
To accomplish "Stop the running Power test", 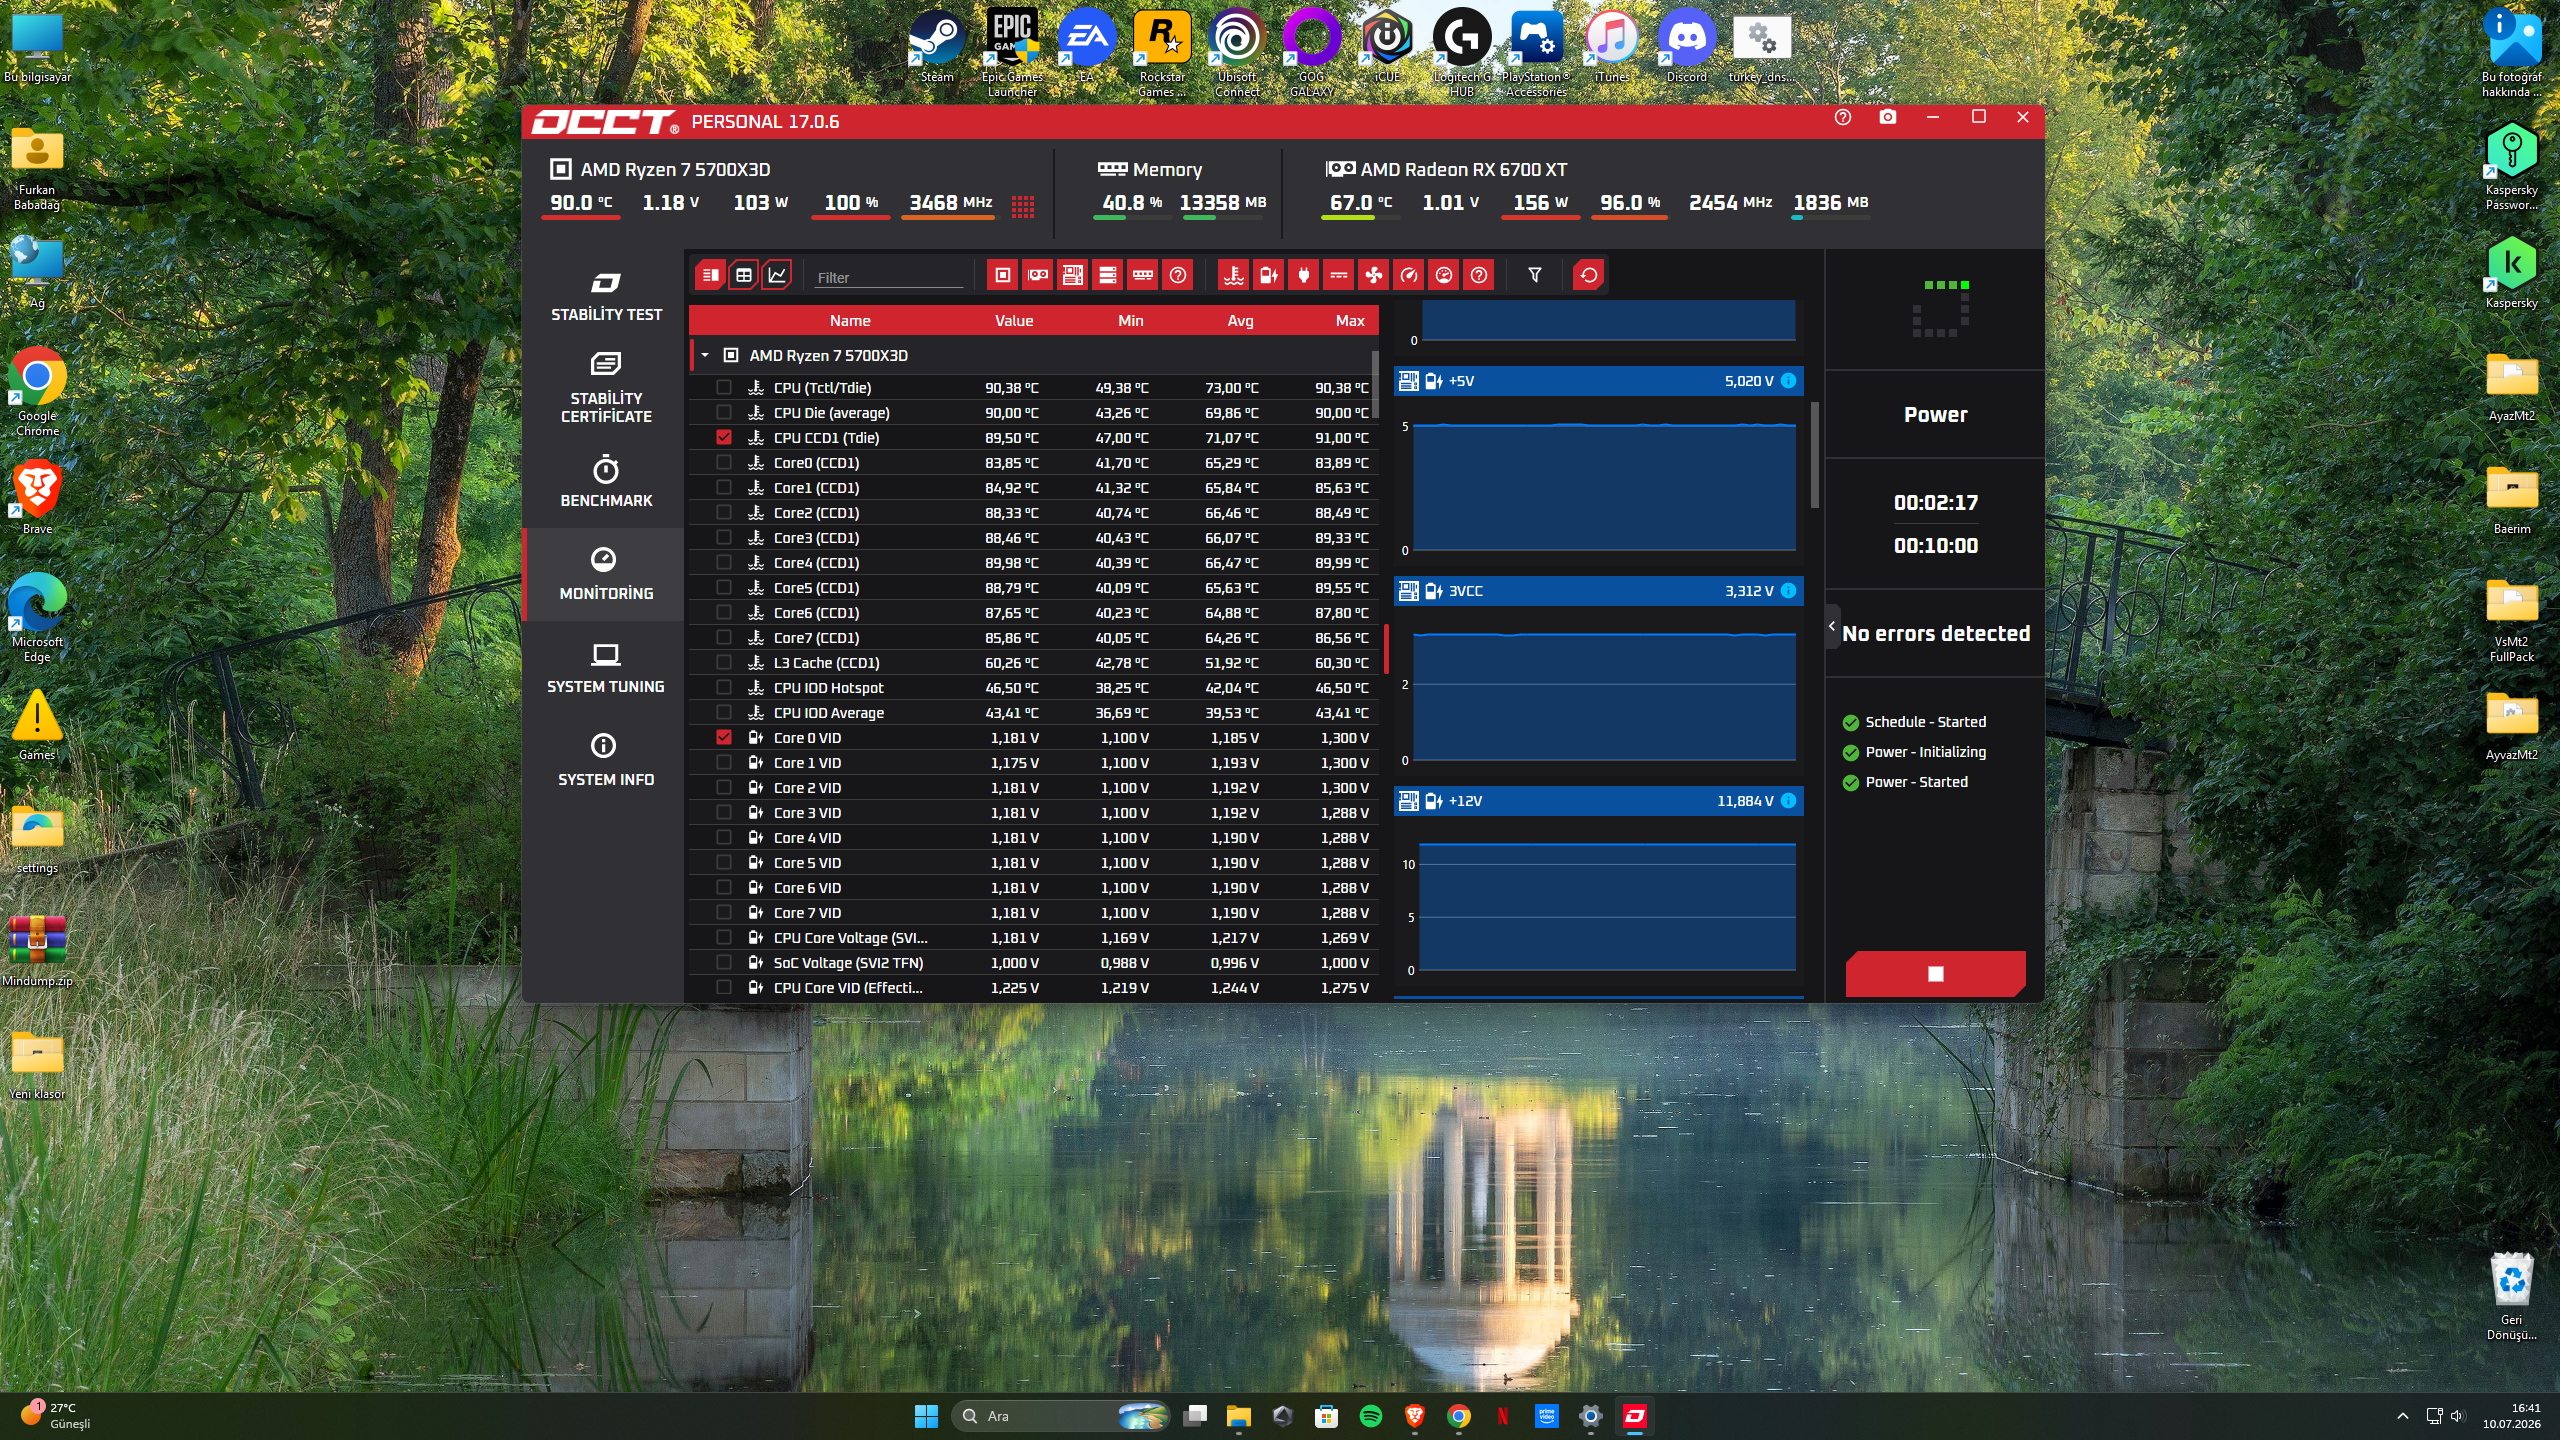I will tap(1936, 974).
